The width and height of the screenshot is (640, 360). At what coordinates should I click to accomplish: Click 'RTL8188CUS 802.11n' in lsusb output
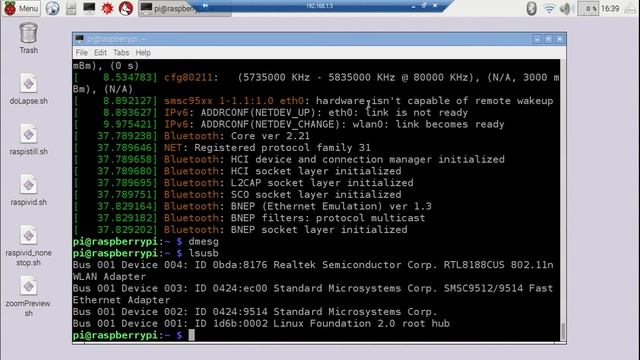(499, 265)
